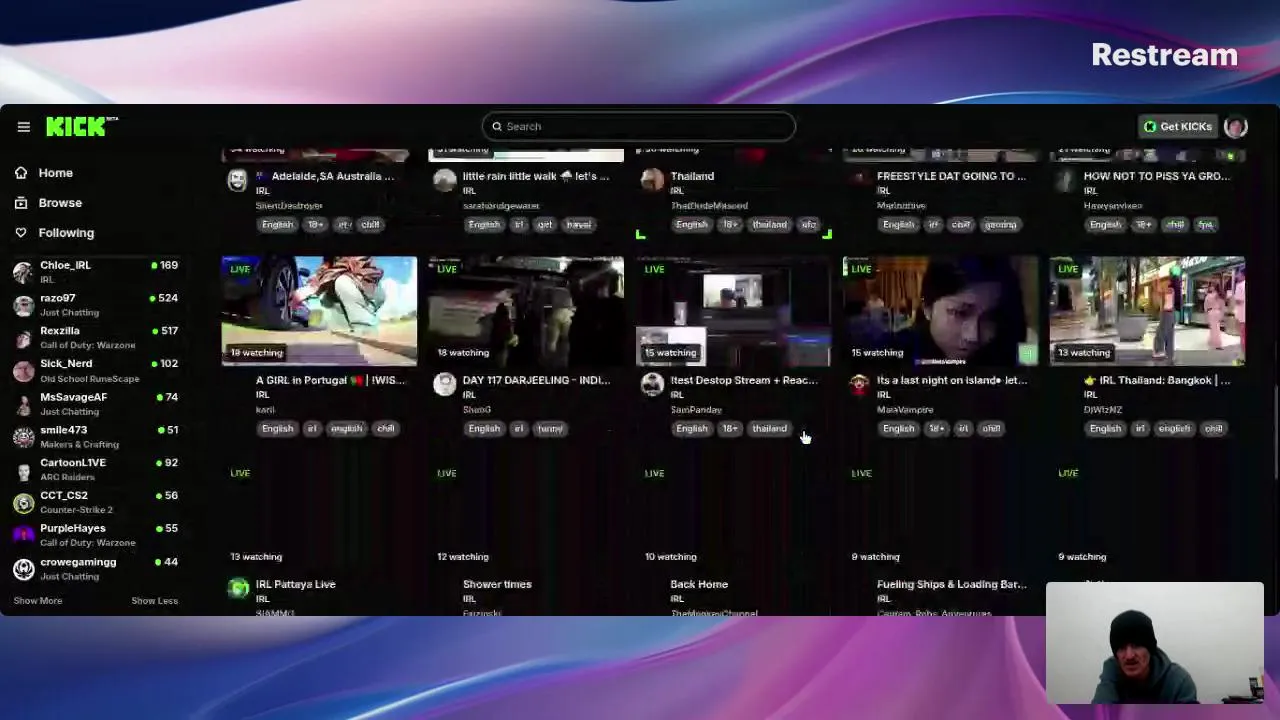Click the Following heart icon
This screenshot has height=720, width=1280.
[x=21, y=233]
